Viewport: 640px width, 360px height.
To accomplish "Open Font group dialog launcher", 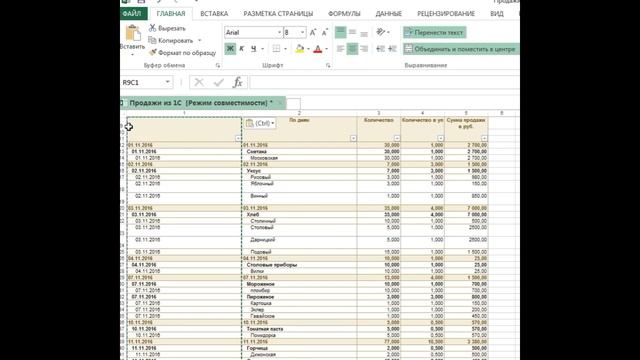I will [328, 65].
